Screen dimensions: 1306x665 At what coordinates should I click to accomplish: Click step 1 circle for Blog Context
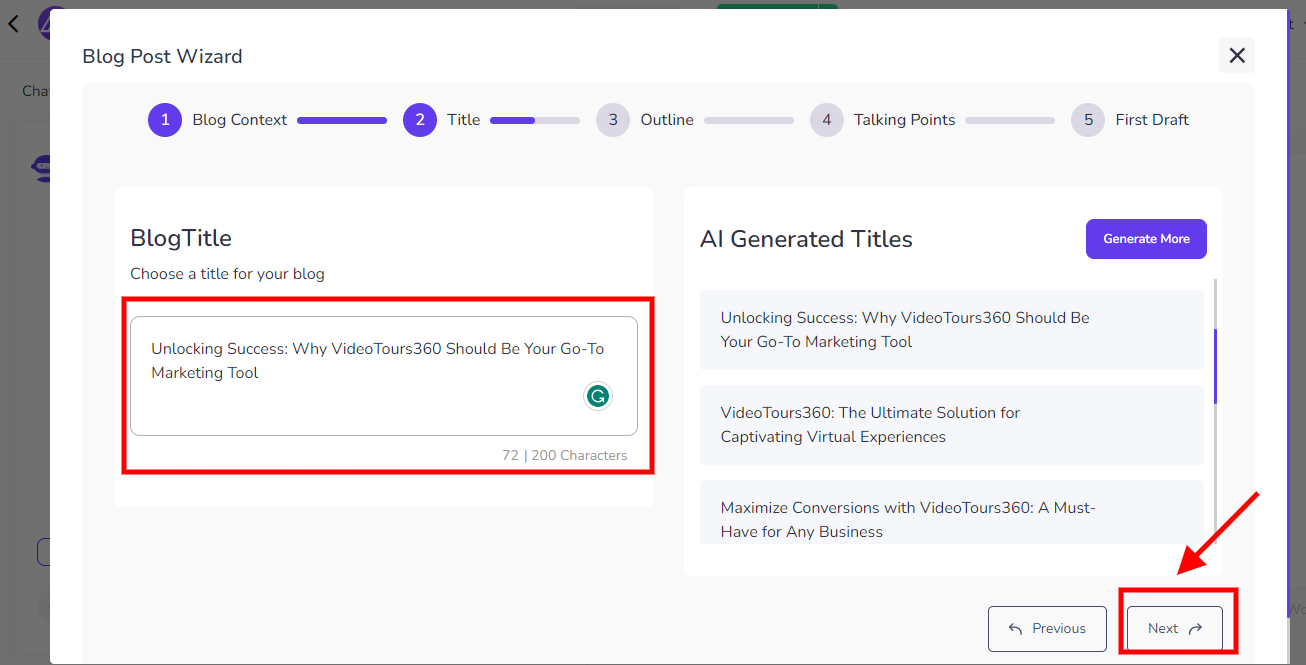[x=165, y=120]
